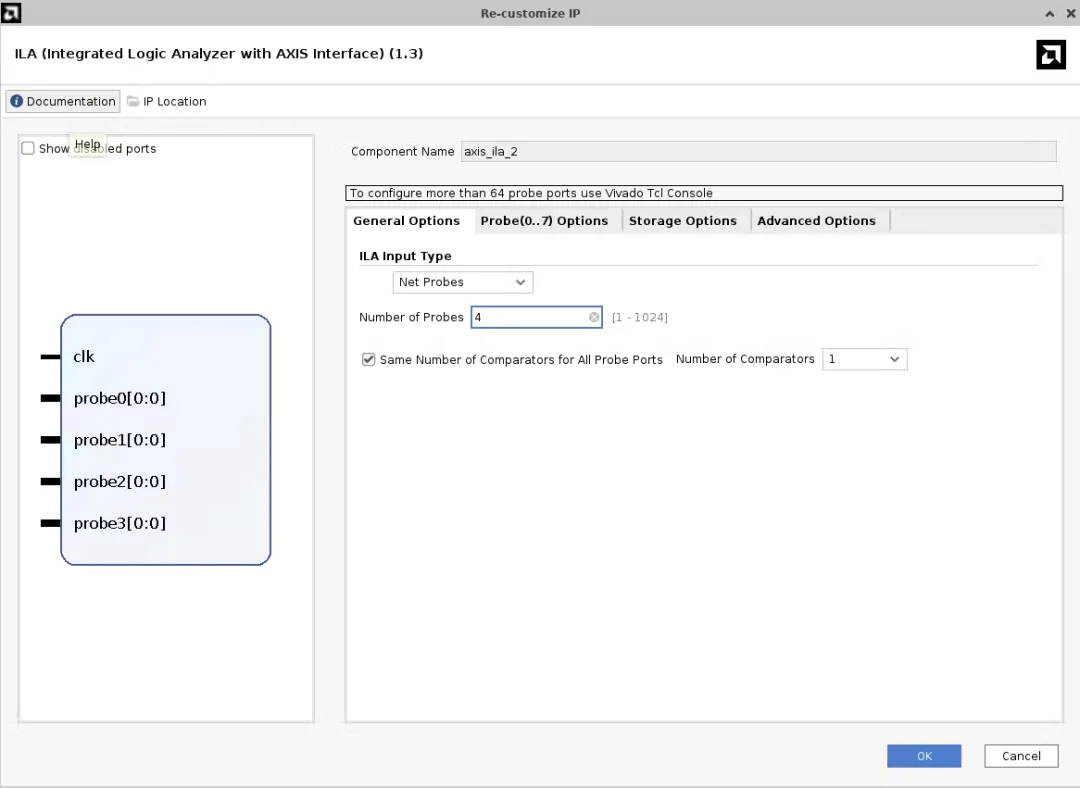This screenshot has height=788, width=1080.
Task: Click the IP Location folder icon
Action: coord(134,101)
